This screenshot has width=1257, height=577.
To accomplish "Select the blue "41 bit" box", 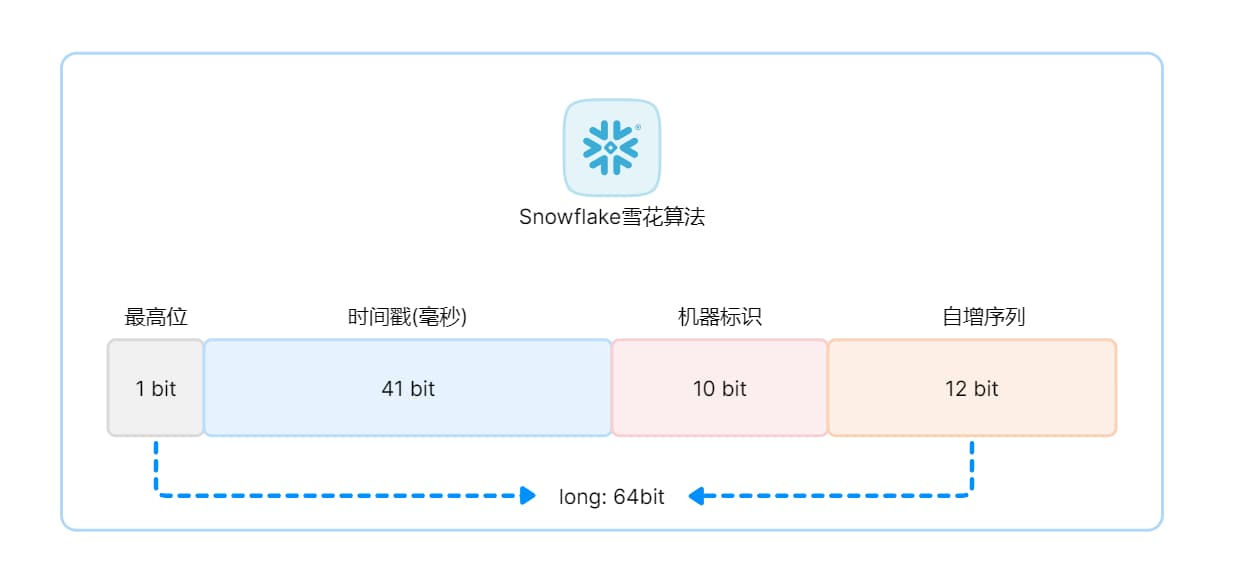I will pyautogui.click(x=408, y=388).
